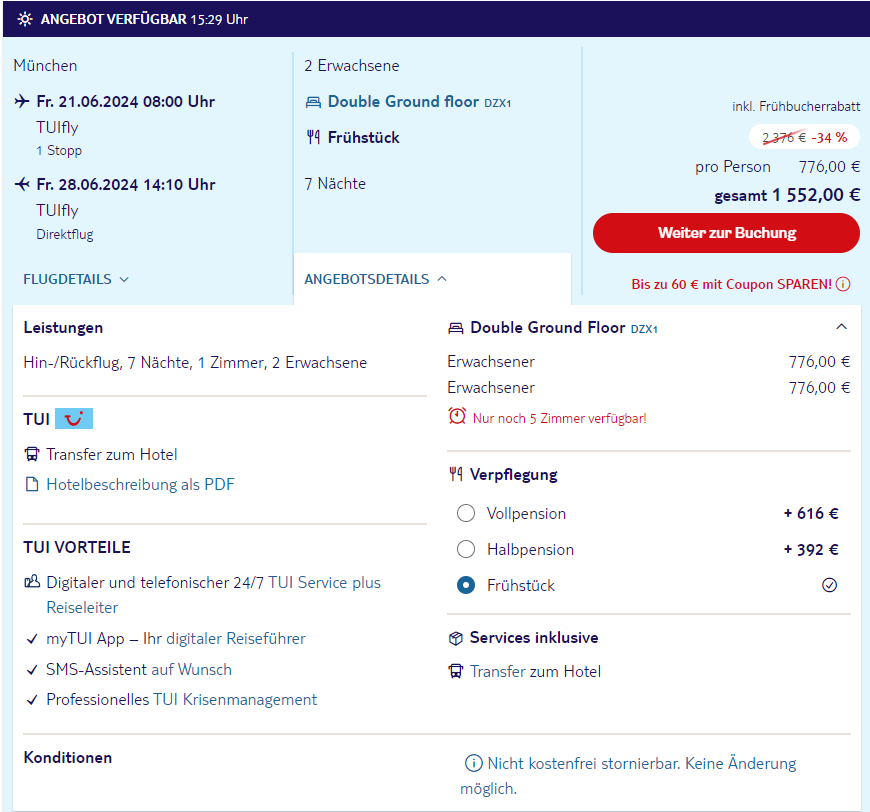Click the + 616 € Vollpension surcharge
The width and height of the screenshot is (870, 812).
click(811, 513)
